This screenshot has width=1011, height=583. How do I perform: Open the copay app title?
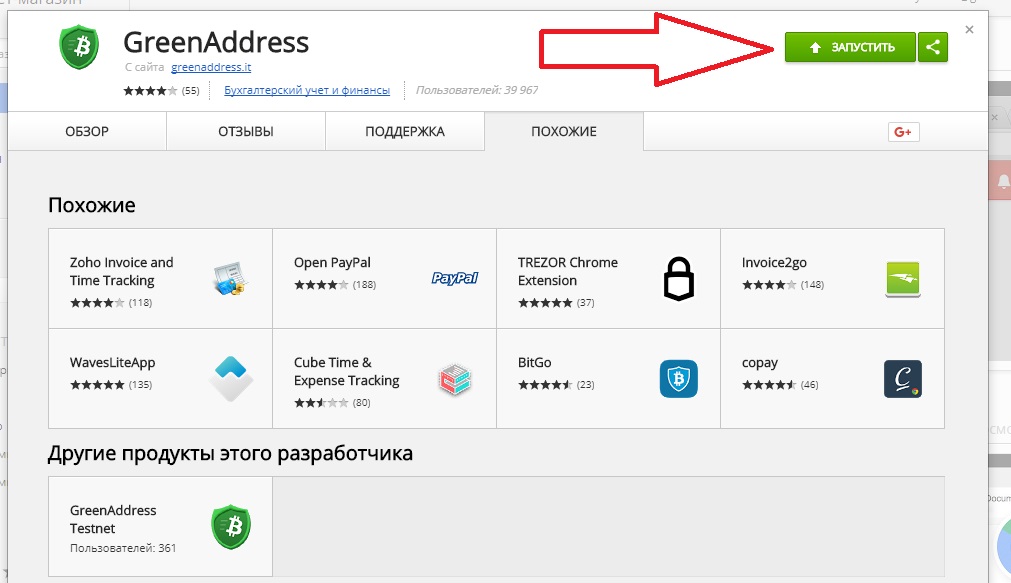(760, 363)
